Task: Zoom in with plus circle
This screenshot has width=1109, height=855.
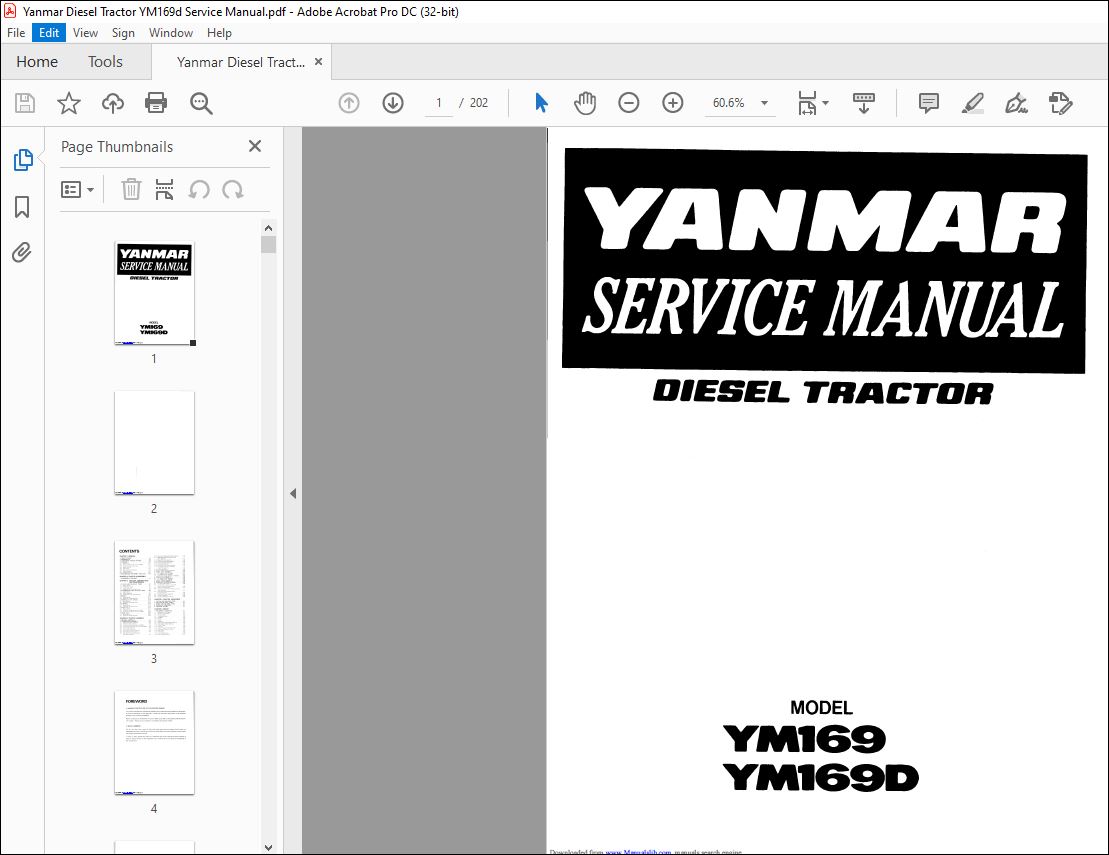Action: coord(673,103)
